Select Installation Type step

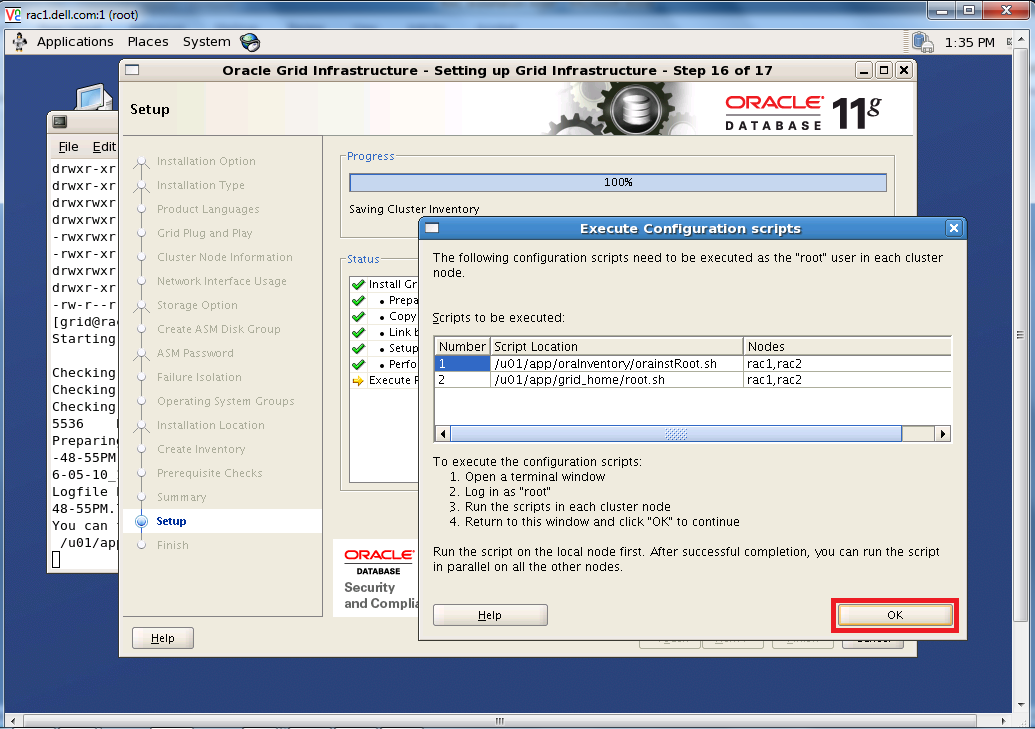(201, 186)
